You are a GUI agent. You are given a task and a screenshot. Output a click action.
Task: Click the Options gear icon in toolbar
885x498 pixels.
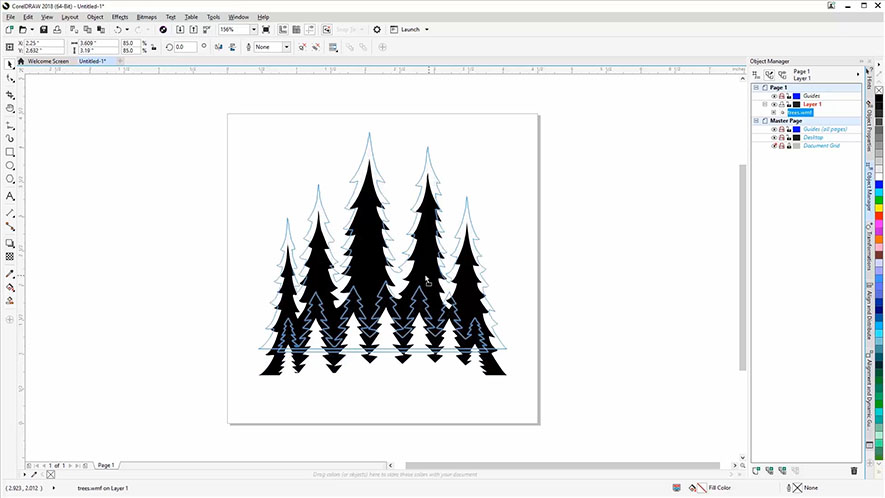coord(377,30)
